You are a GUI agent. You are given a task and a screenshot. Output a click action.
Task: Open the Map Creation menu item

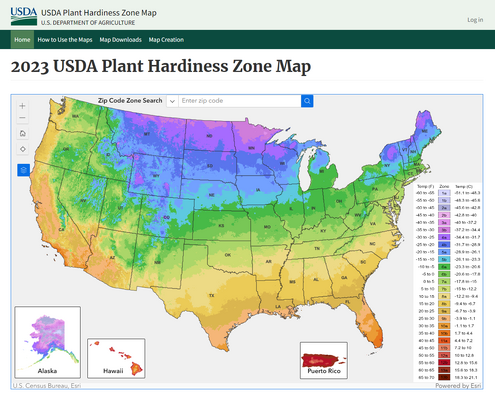[x=166, y=40]
